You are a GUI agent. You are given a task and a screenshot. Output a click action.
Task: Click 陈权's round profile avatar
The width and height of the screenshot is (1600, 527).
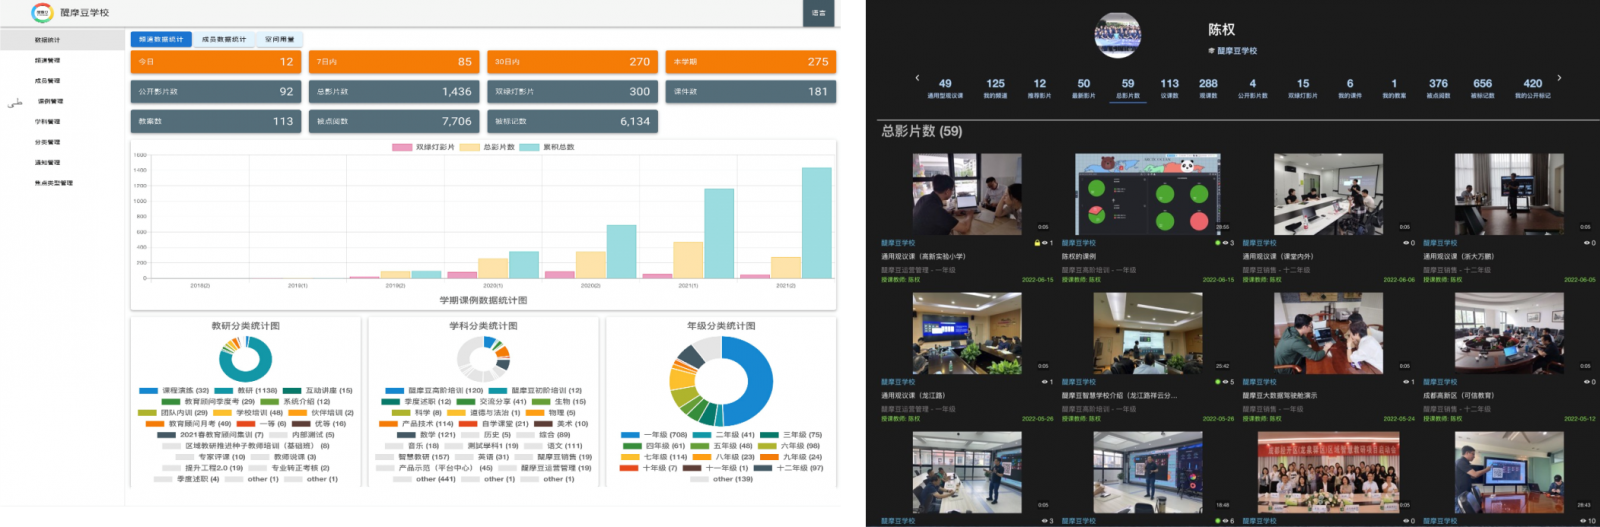tap(1117, 35)
